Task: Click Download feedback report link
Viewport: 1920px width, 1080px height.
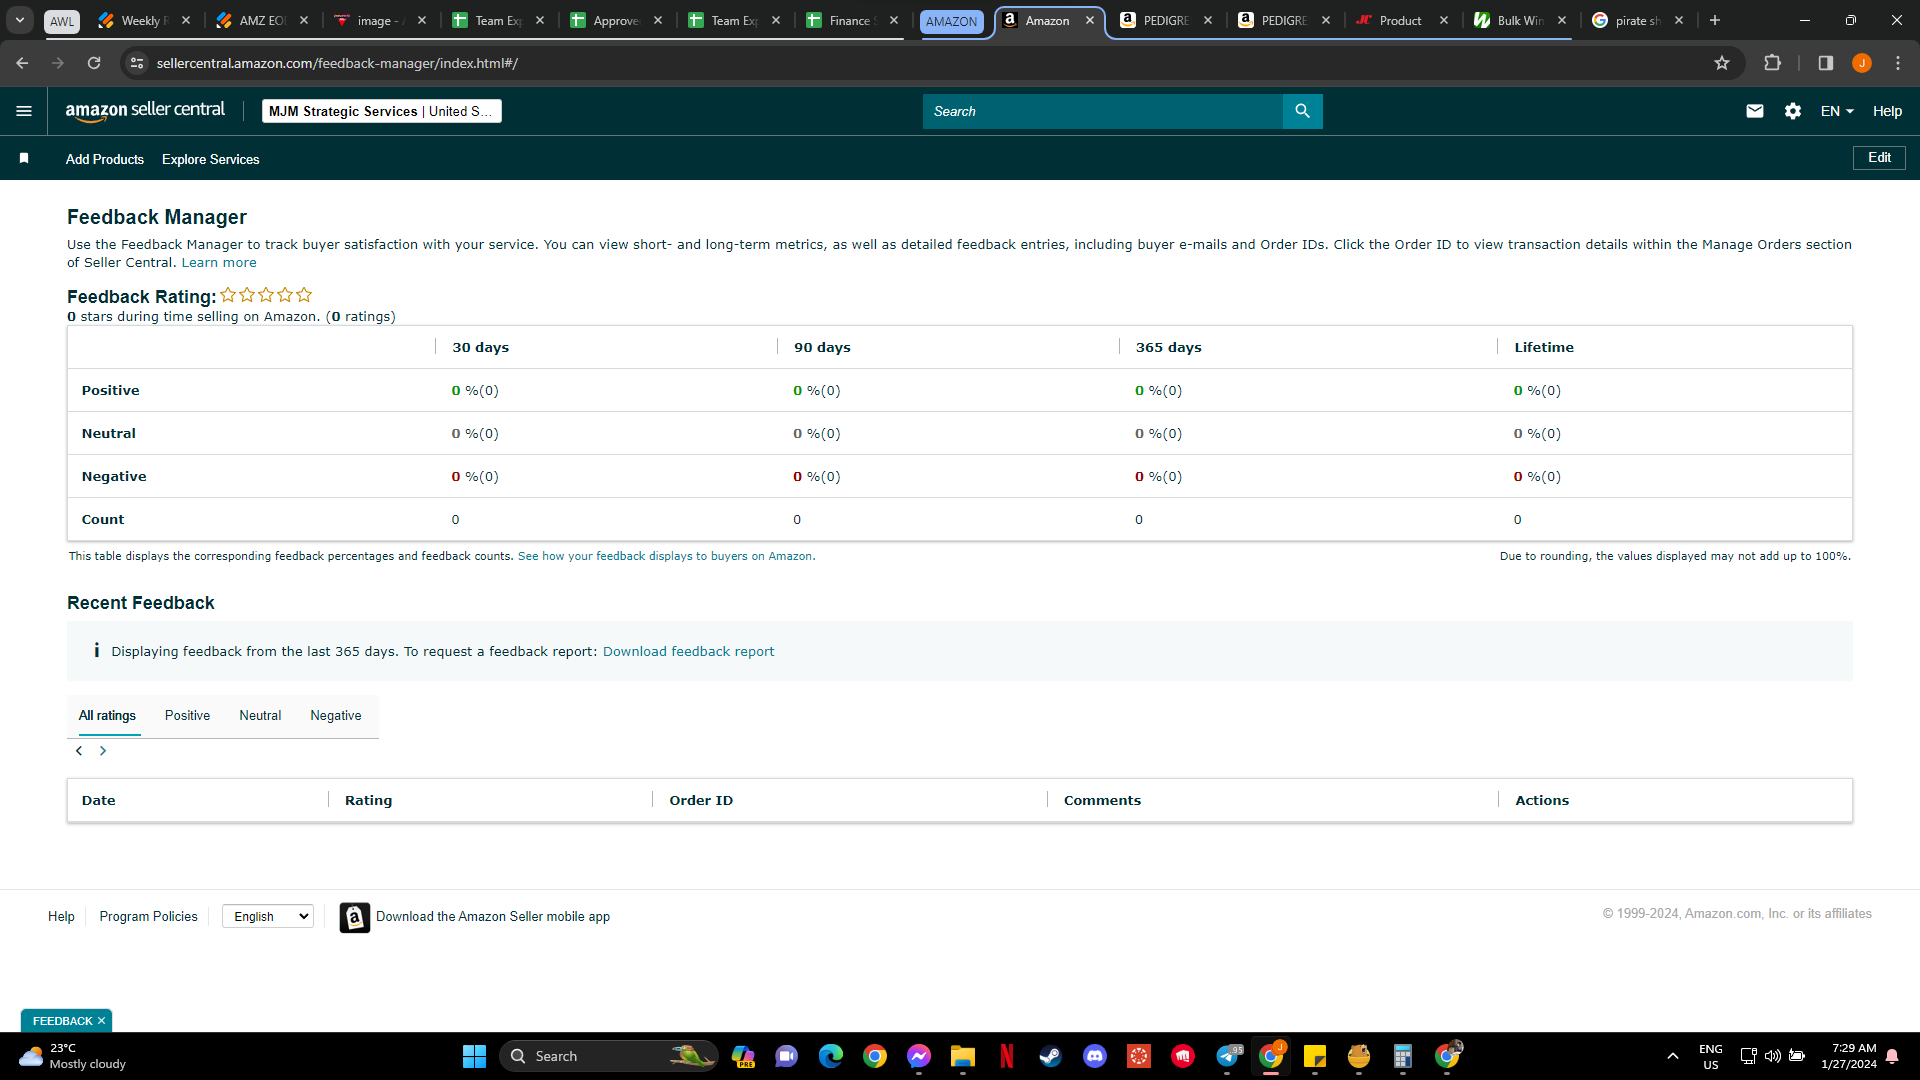Action: click(x=688, y=652)
